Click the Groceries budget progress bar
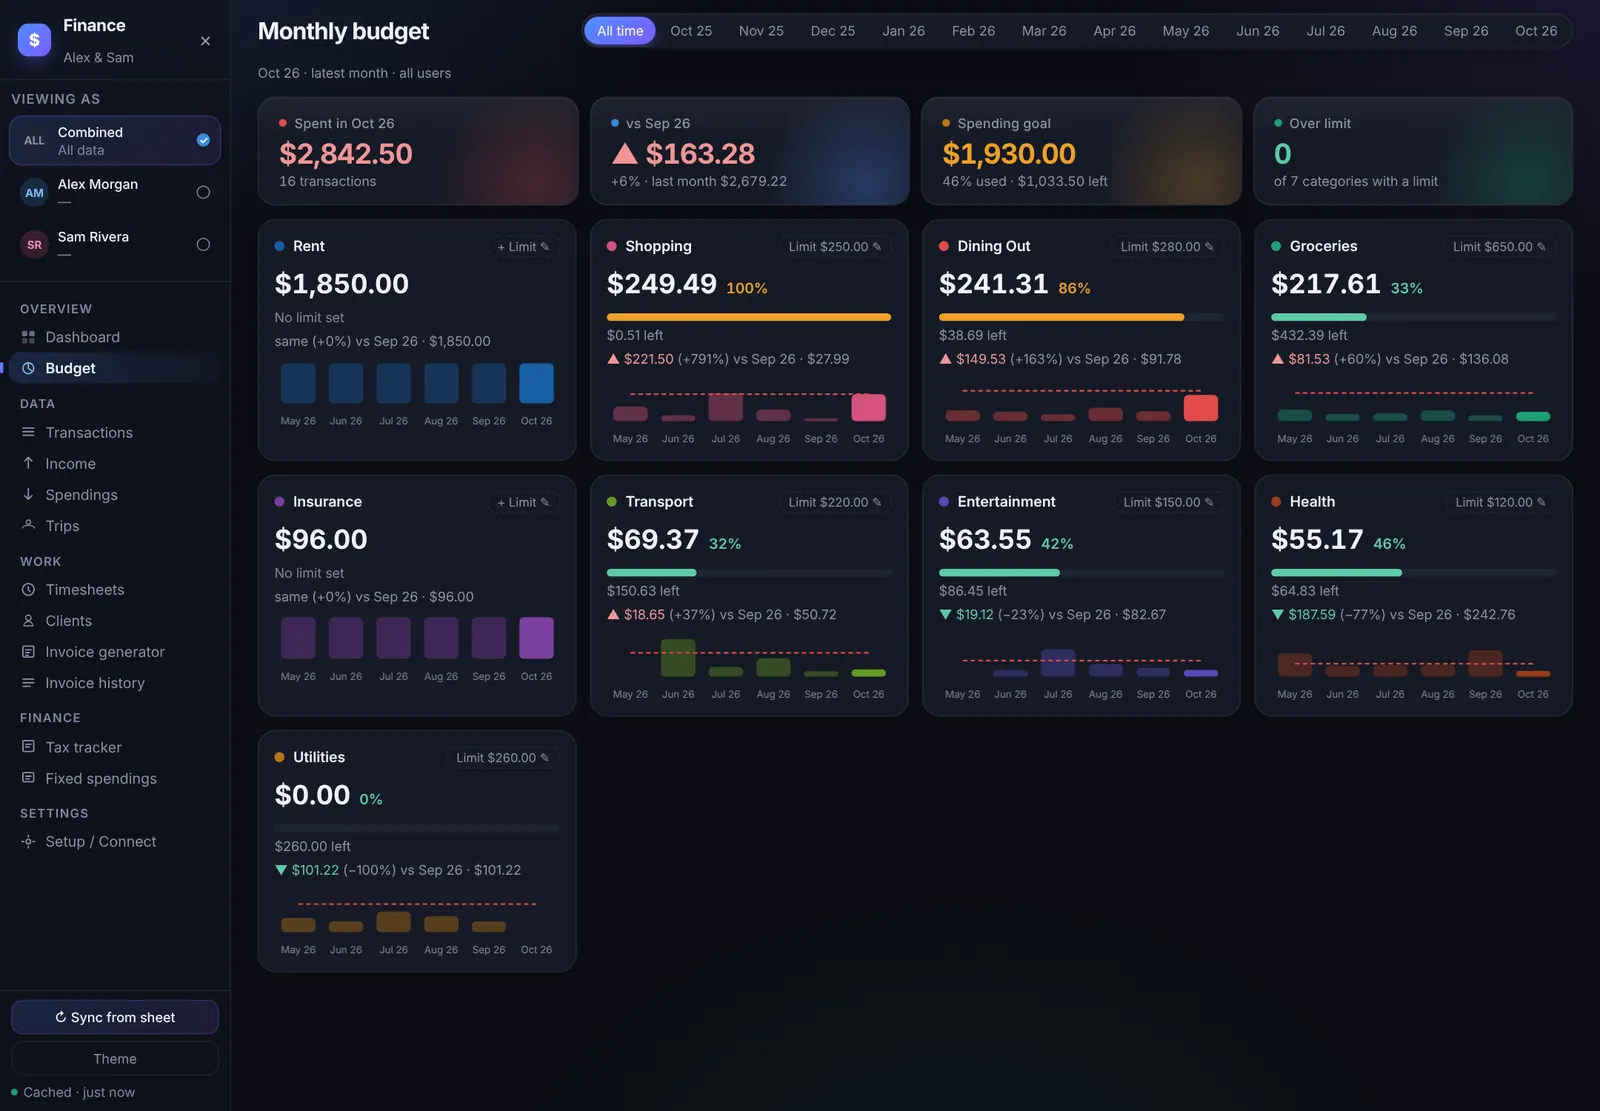This screenshot has width=1600, height=1111. pyautogui.click(x=1413, y=317)
